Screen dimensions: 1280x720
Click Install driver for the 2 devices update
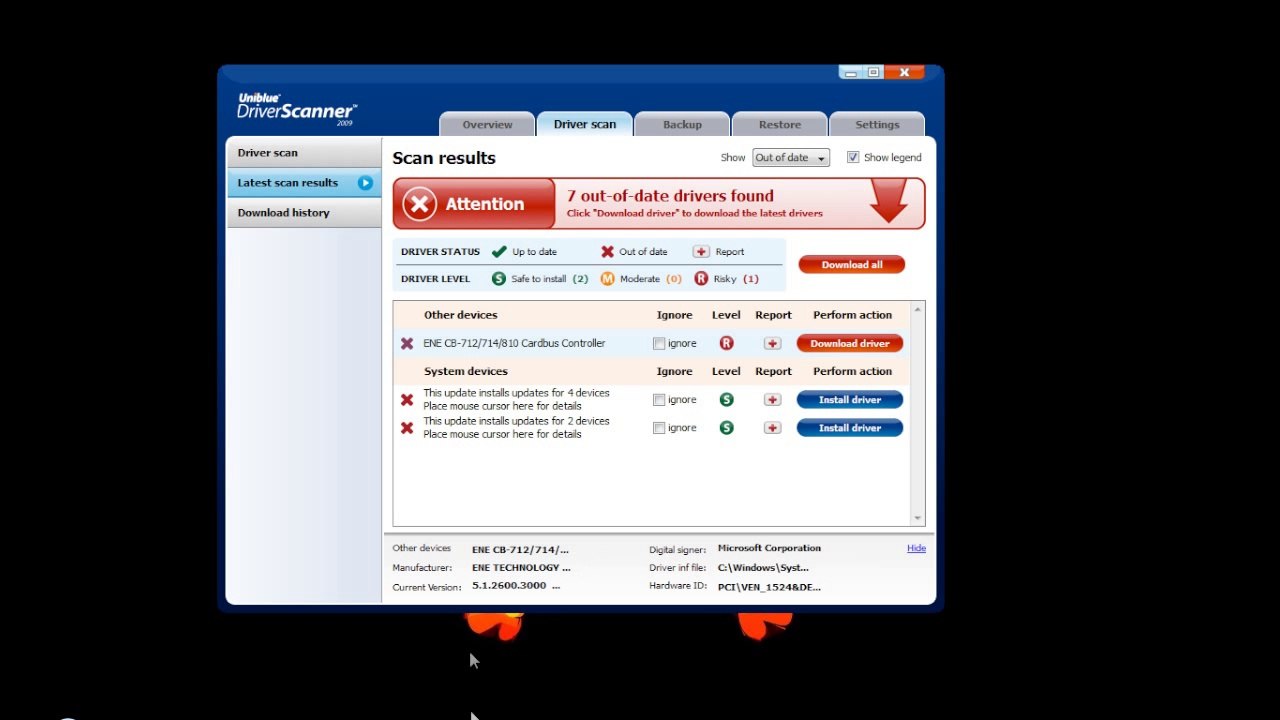coord(850,428)
